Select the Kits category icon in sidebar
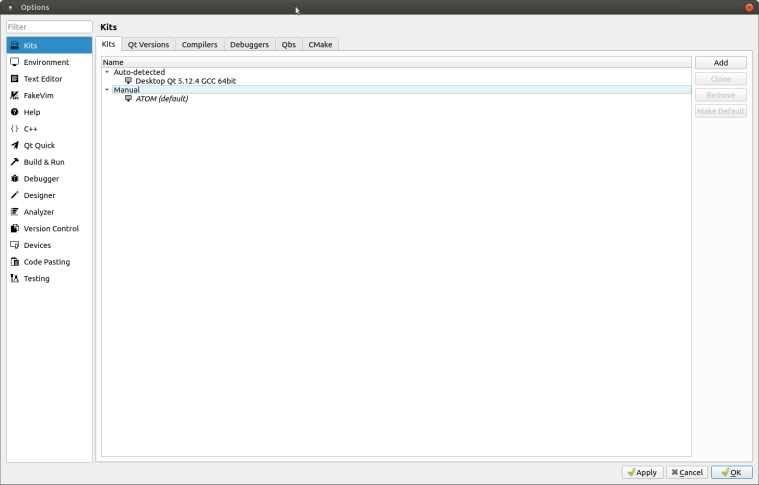 (x=15, y=45)
